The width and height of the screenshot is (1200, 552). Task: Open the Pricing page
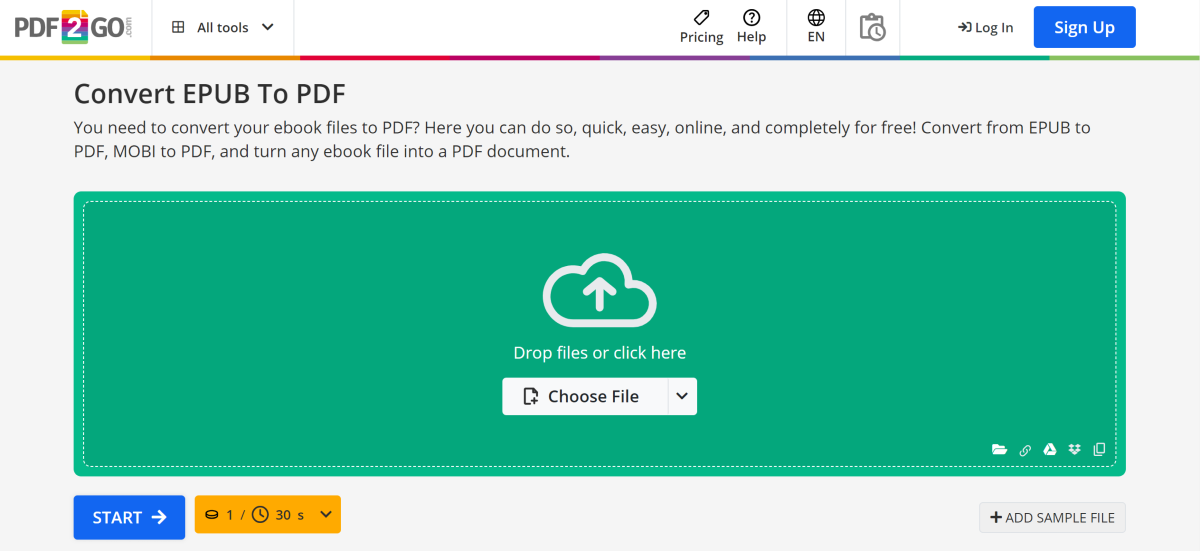pos(701,27)
